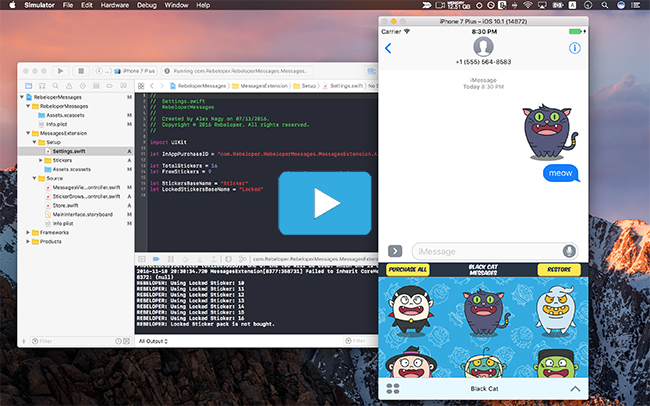Screen dimensions: 650x406
Task: Click the large video play button overlay
Action: coord(325,203)
